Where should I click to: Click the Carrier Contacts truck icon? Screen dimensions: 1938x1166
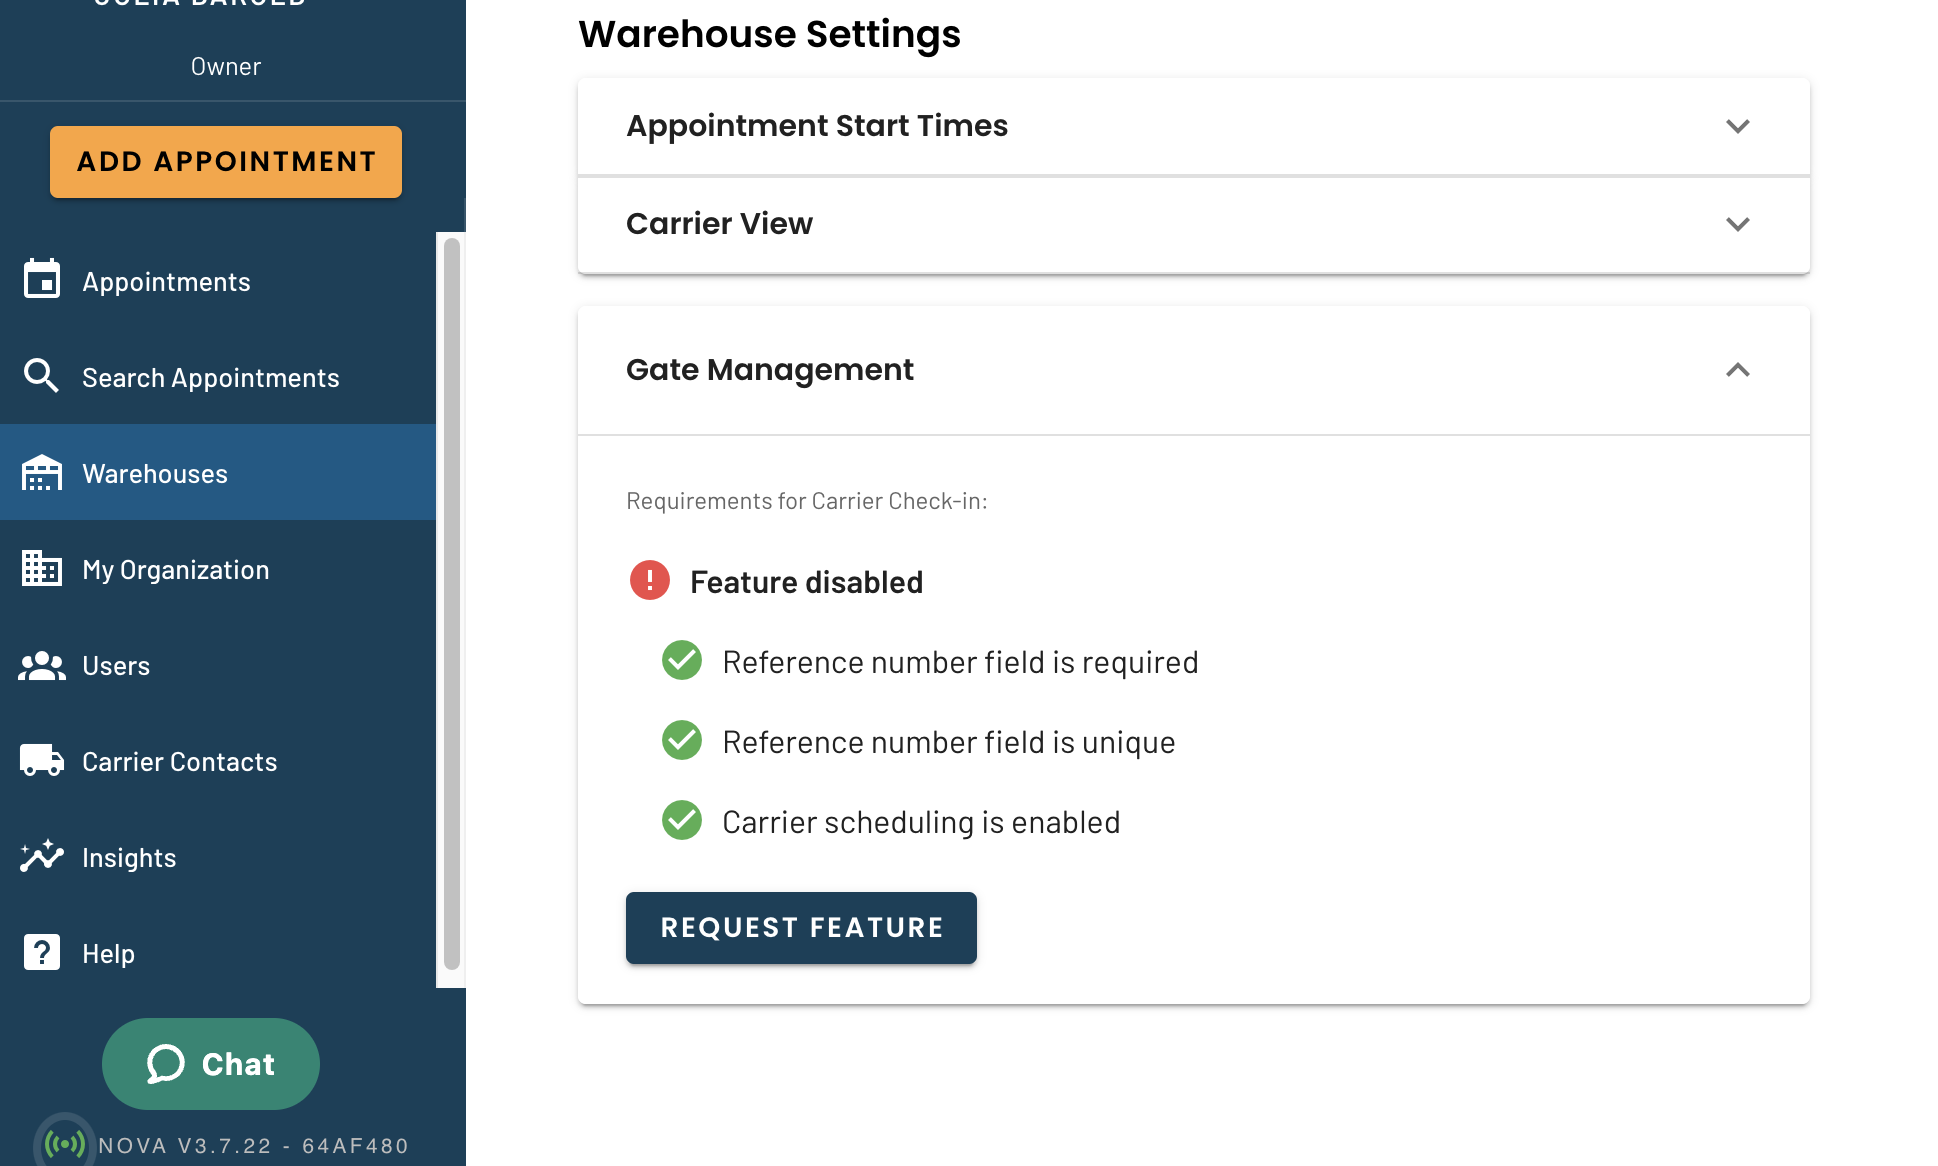click(42, 760)
